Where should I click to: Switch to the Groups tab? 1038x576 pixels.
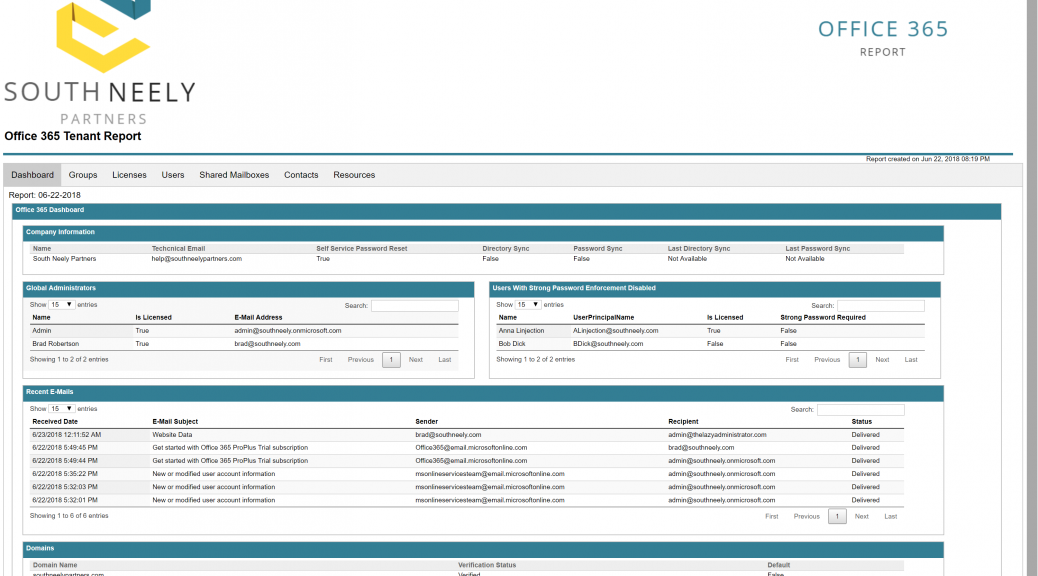83,175
